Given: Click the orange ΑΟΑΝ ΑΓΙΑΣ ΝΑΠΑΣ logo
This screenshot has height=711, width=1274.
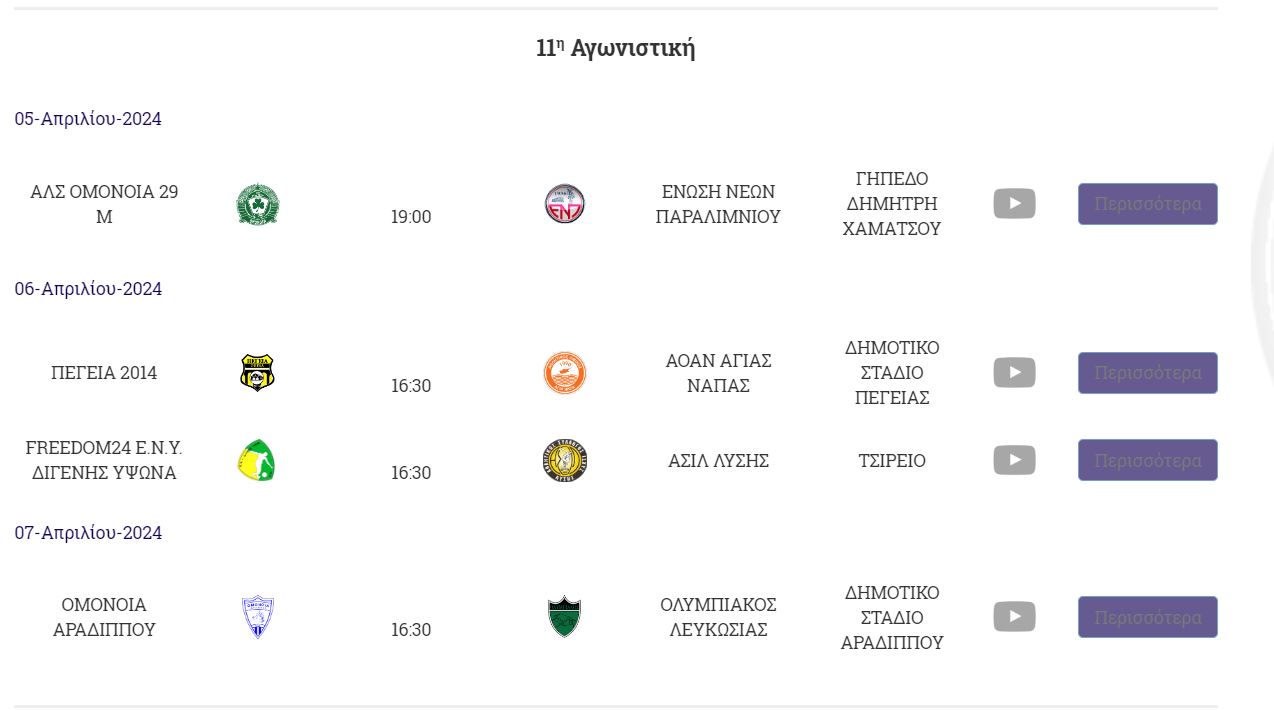Looking at the screenshot, I should coord(565,373).
